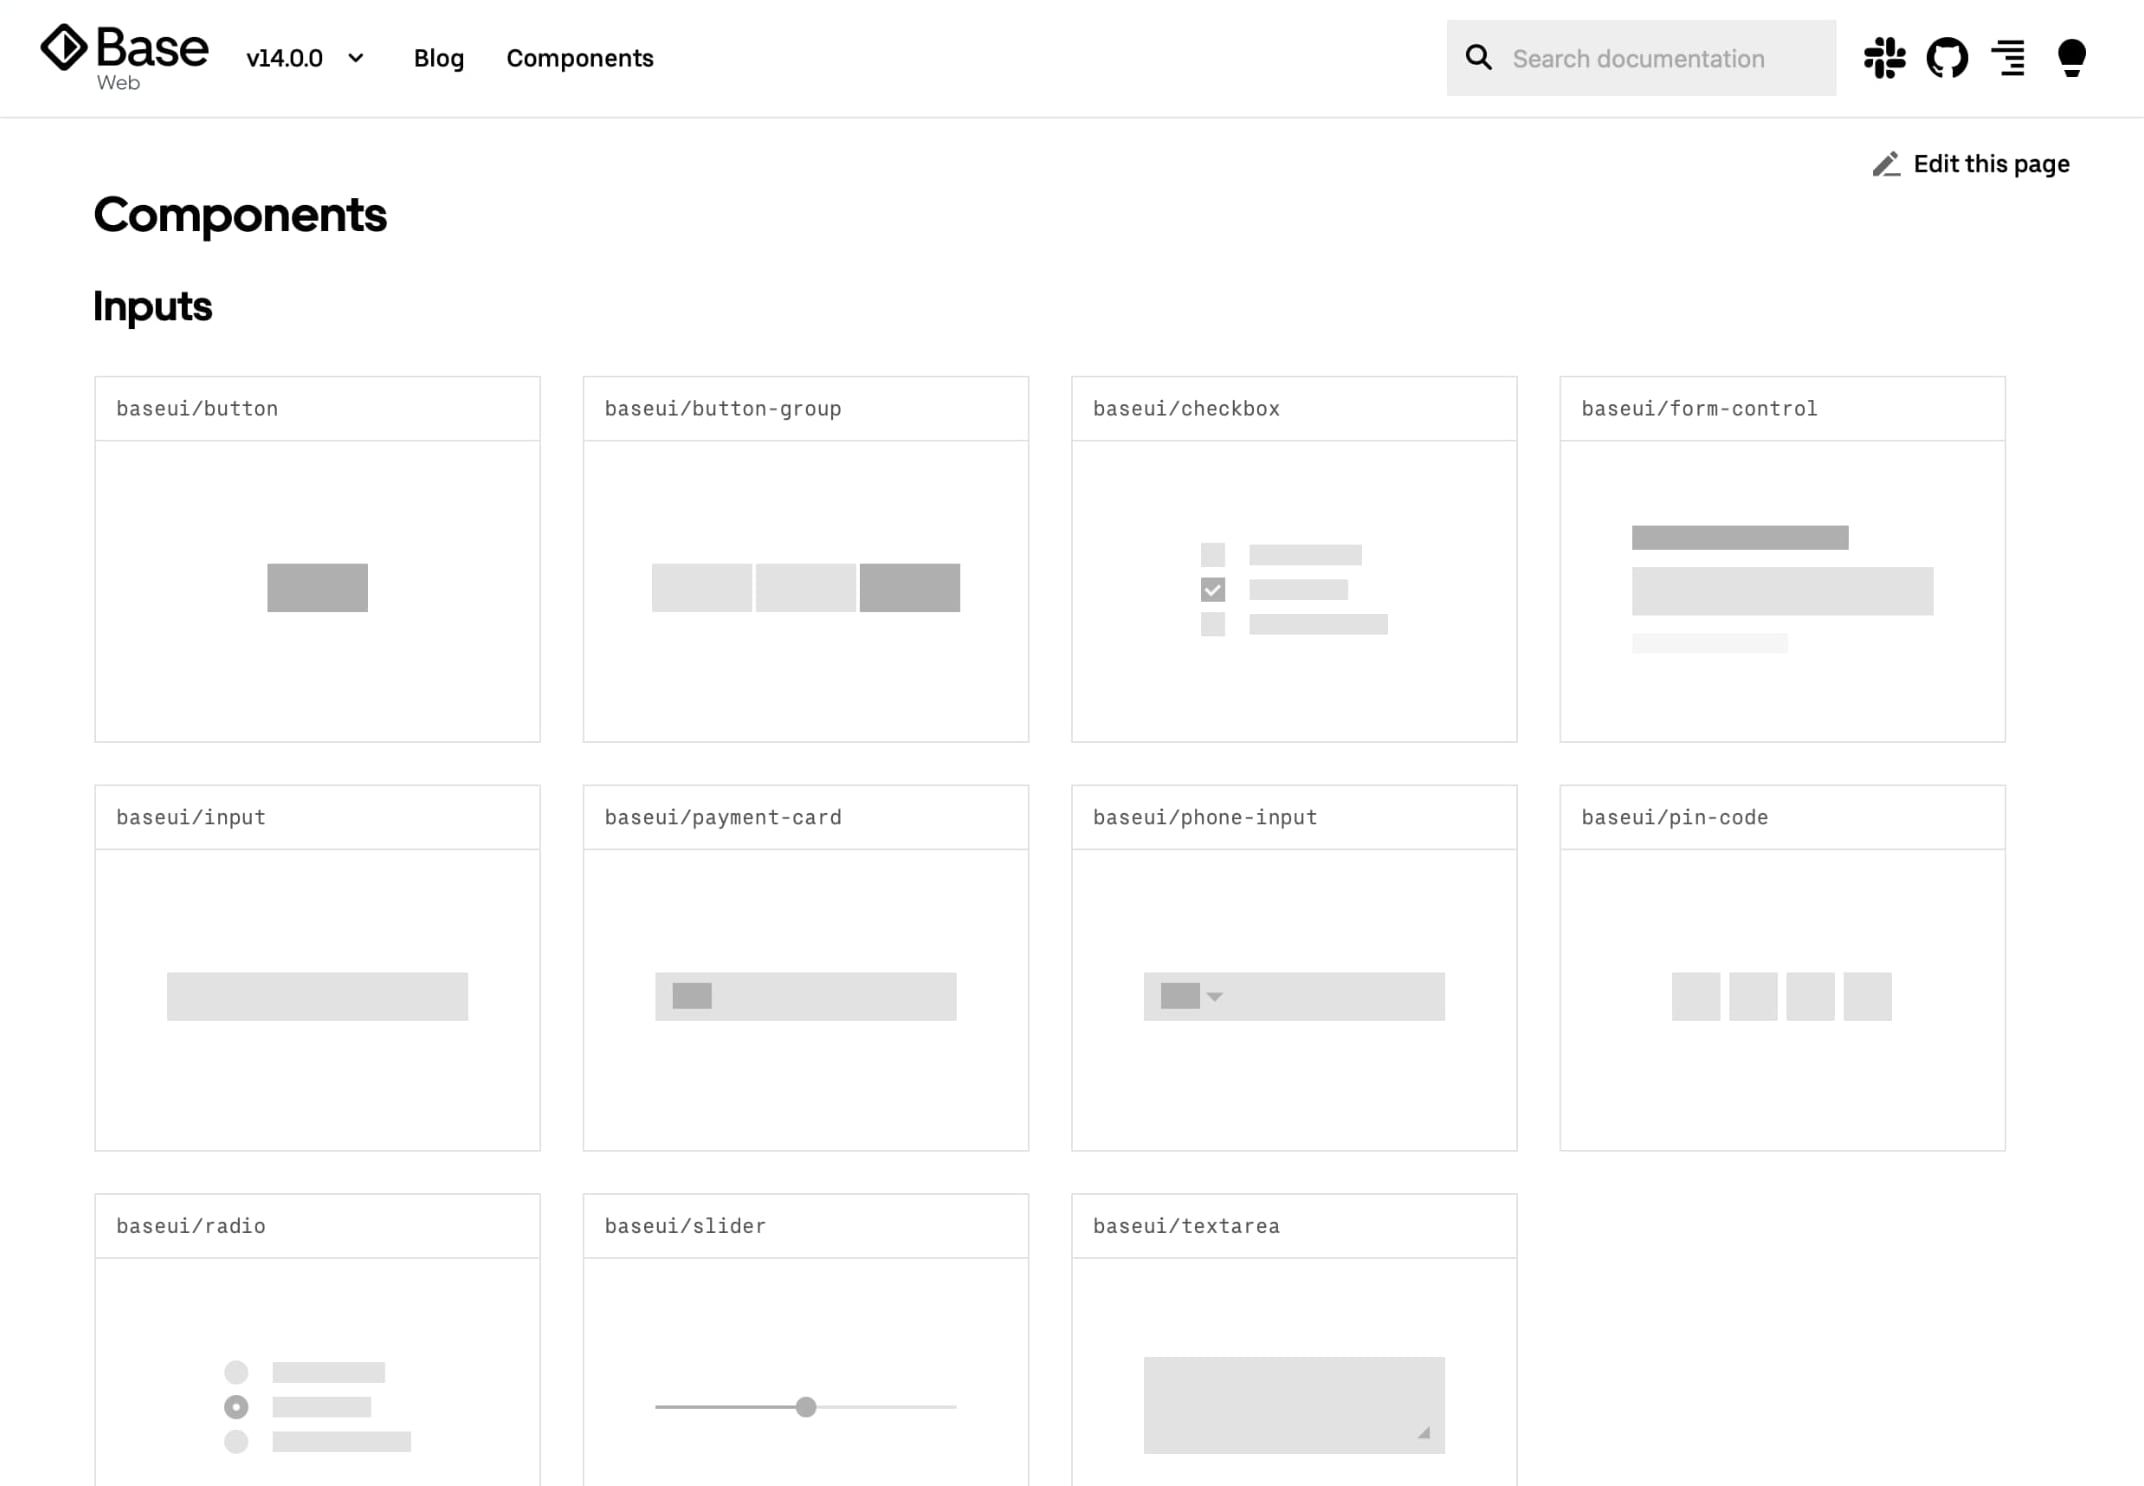Click the search magnifier icon
Screen dimensions: 2144x1486
[1478, 58]
